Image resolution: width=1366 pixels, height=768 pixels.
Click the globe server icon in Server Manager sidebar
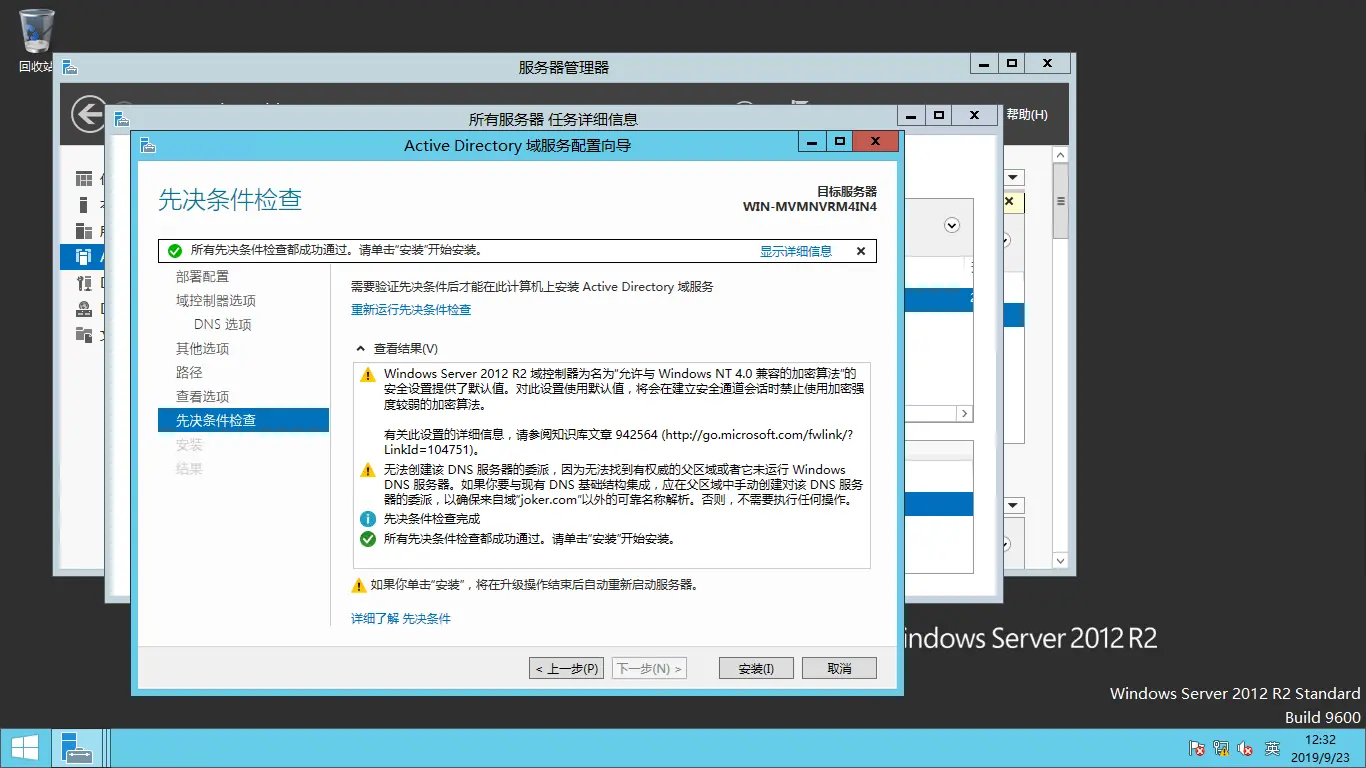pyautogui.click(x=84, y=309)
